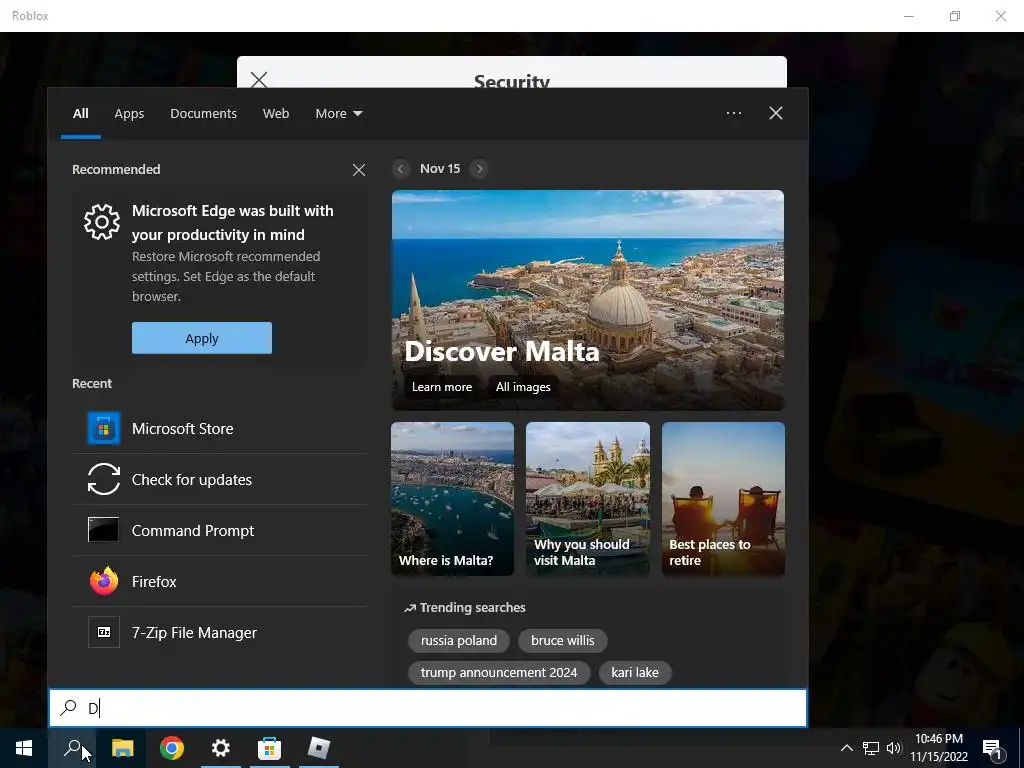This screenshot has height=768, width=1024.
Task: Switch to the Web tab
Action: pyautogui.click(x=276, y=114)
